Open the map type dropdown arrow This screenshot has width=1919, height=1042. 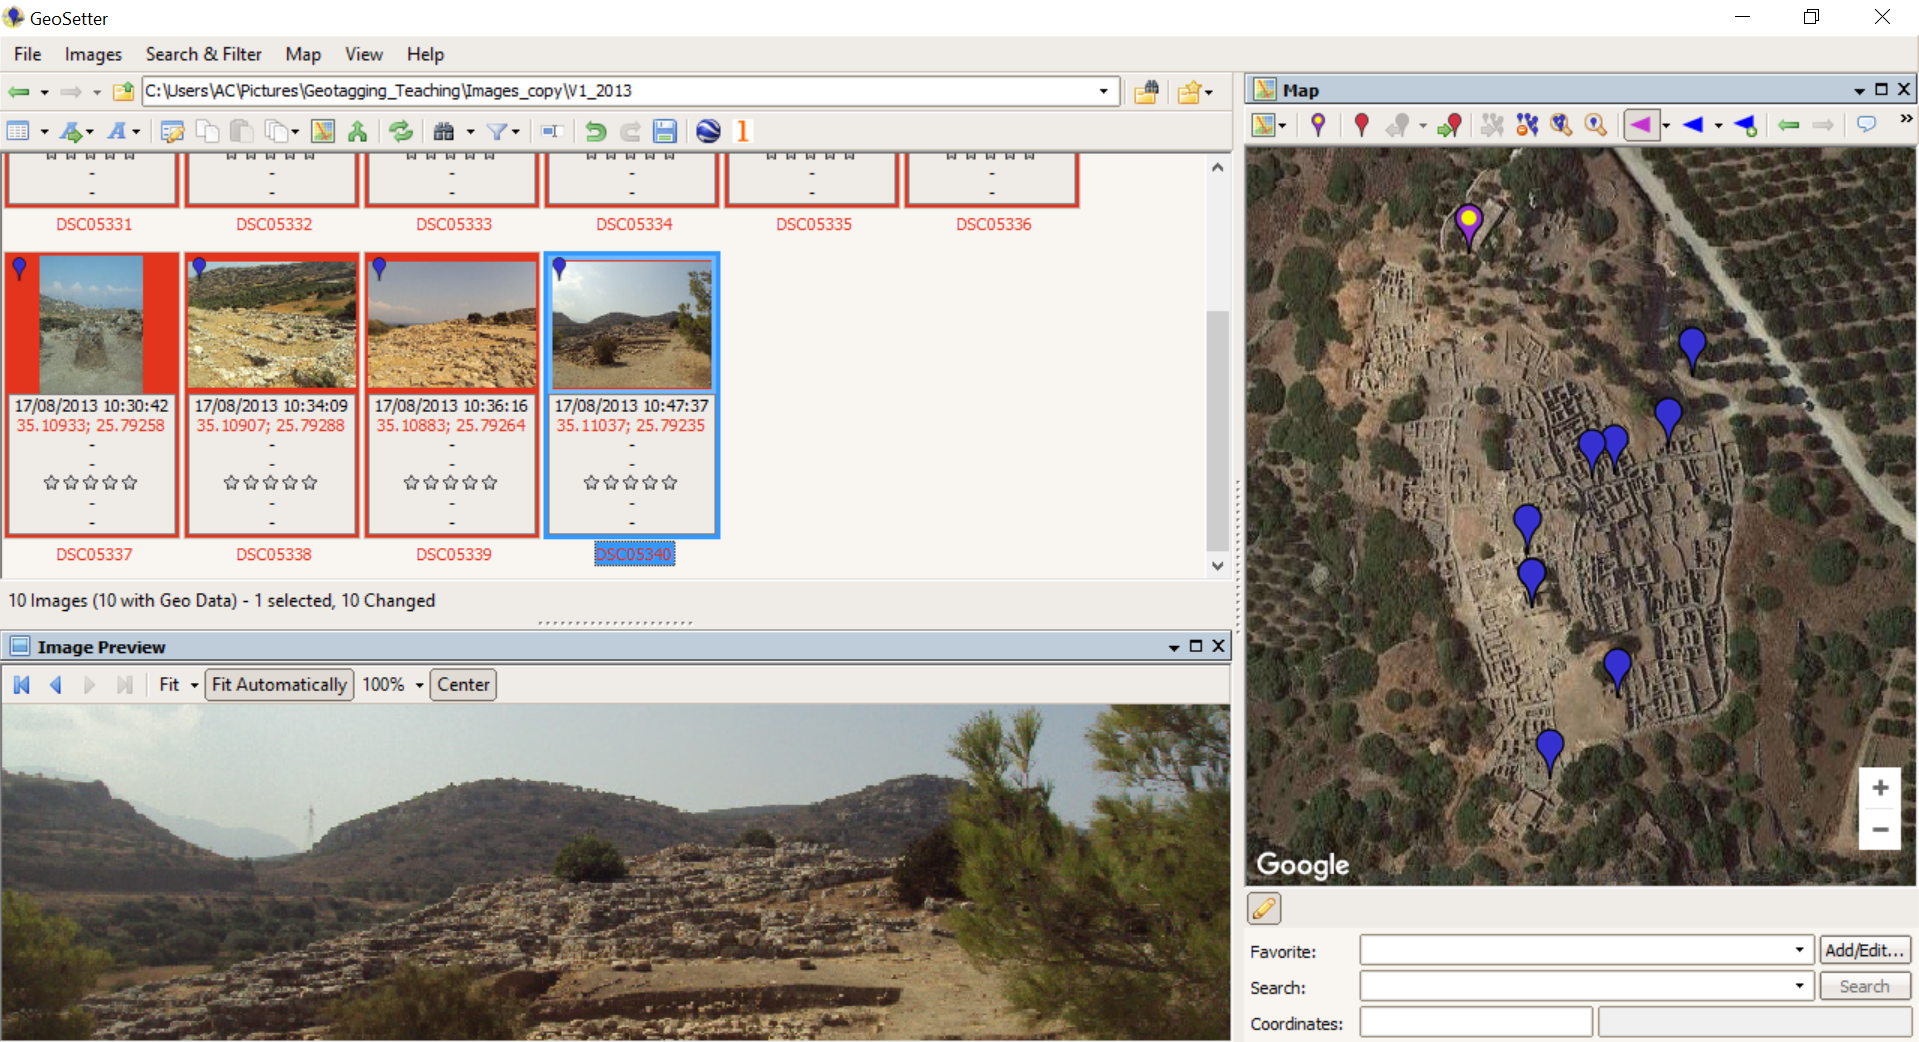point(1282,126)
